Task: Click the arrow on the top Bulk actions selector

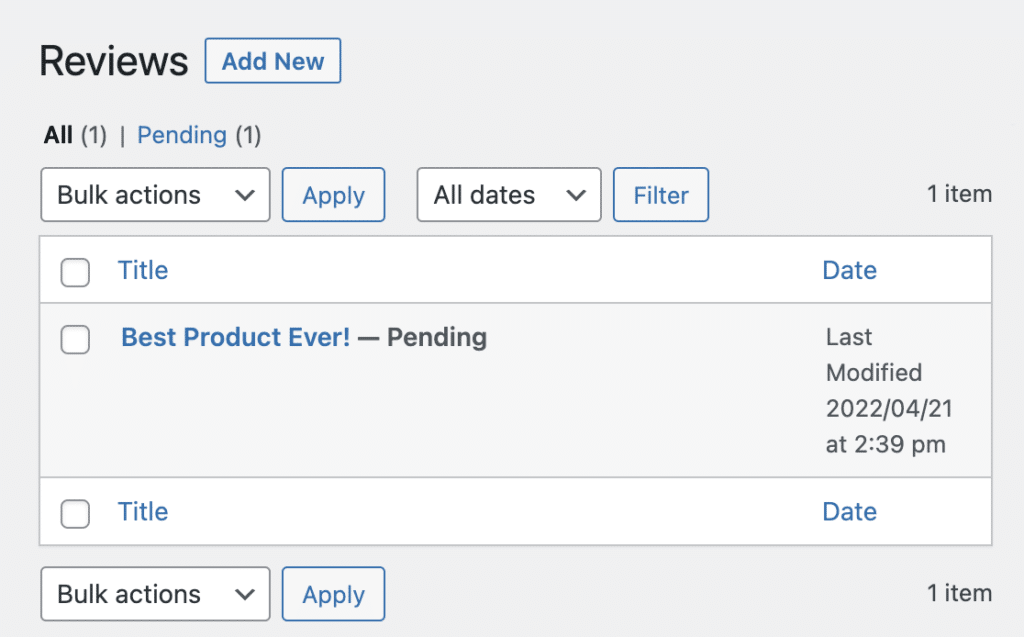Action: pos(246,194)
